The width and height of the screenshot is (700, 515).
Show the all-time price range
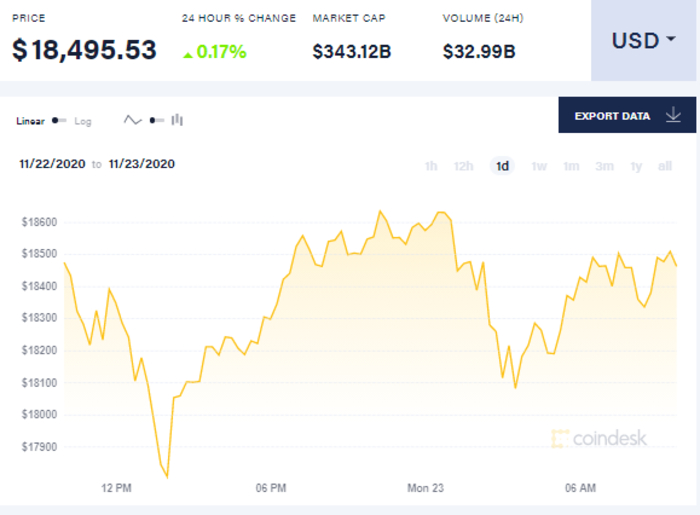pos(665,166)
